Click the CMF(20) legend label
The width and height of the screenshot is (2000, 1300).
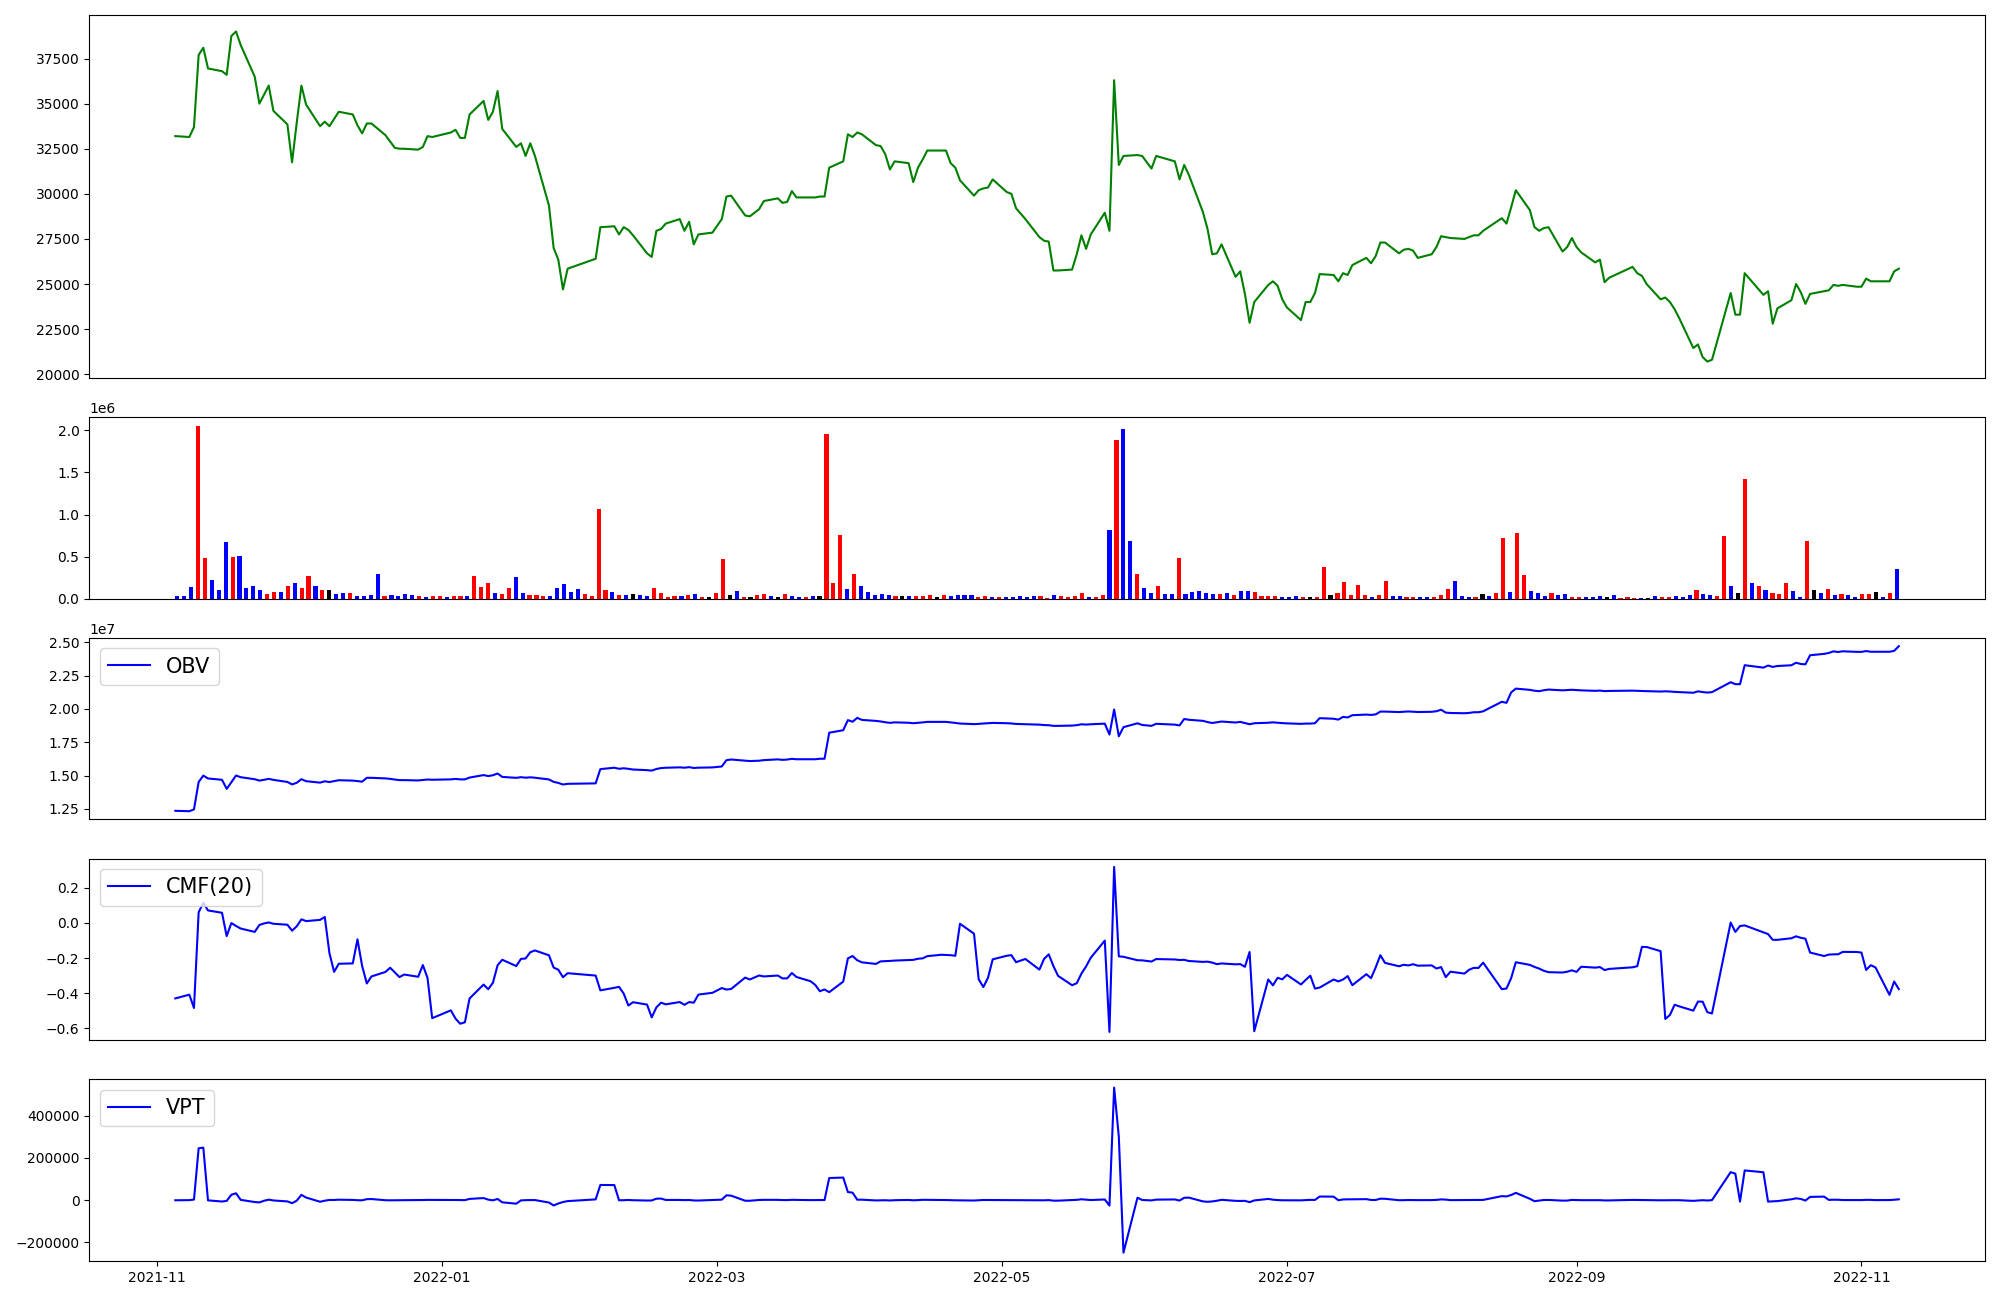point(208,887)
